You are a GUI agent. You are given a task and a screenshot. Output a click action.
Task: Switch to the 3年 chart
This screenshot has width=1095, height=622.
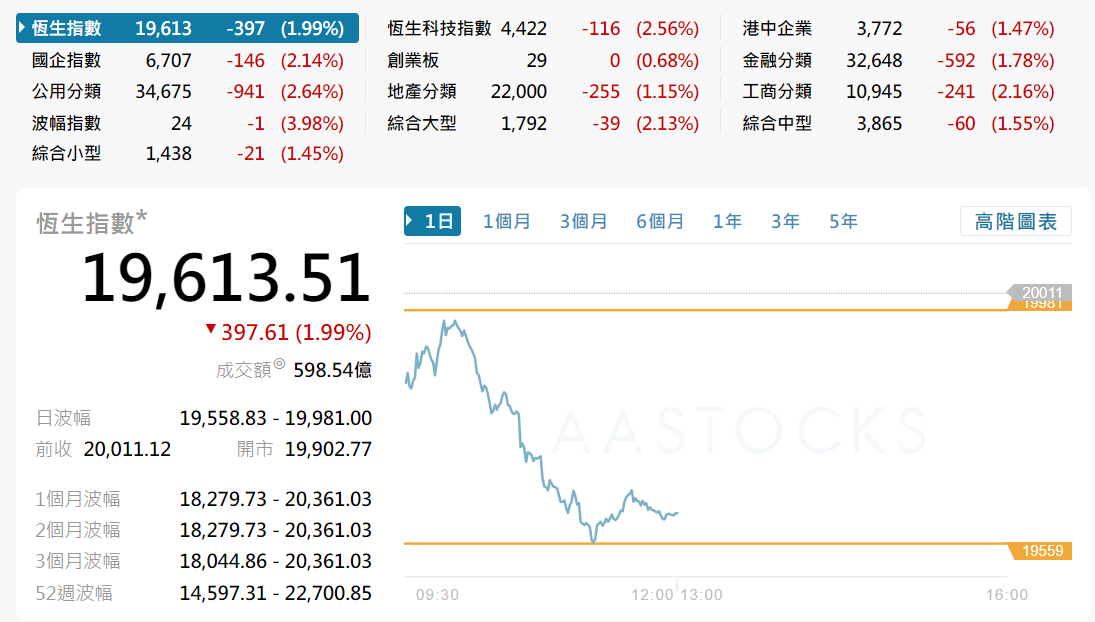(x=785, y=221)
